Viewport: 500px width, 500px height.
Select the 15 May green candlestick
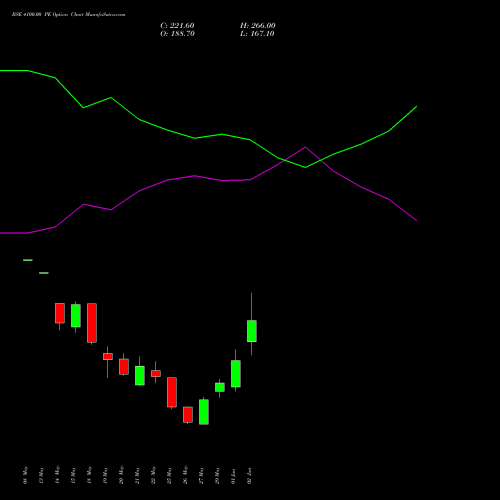coord(76,315)
